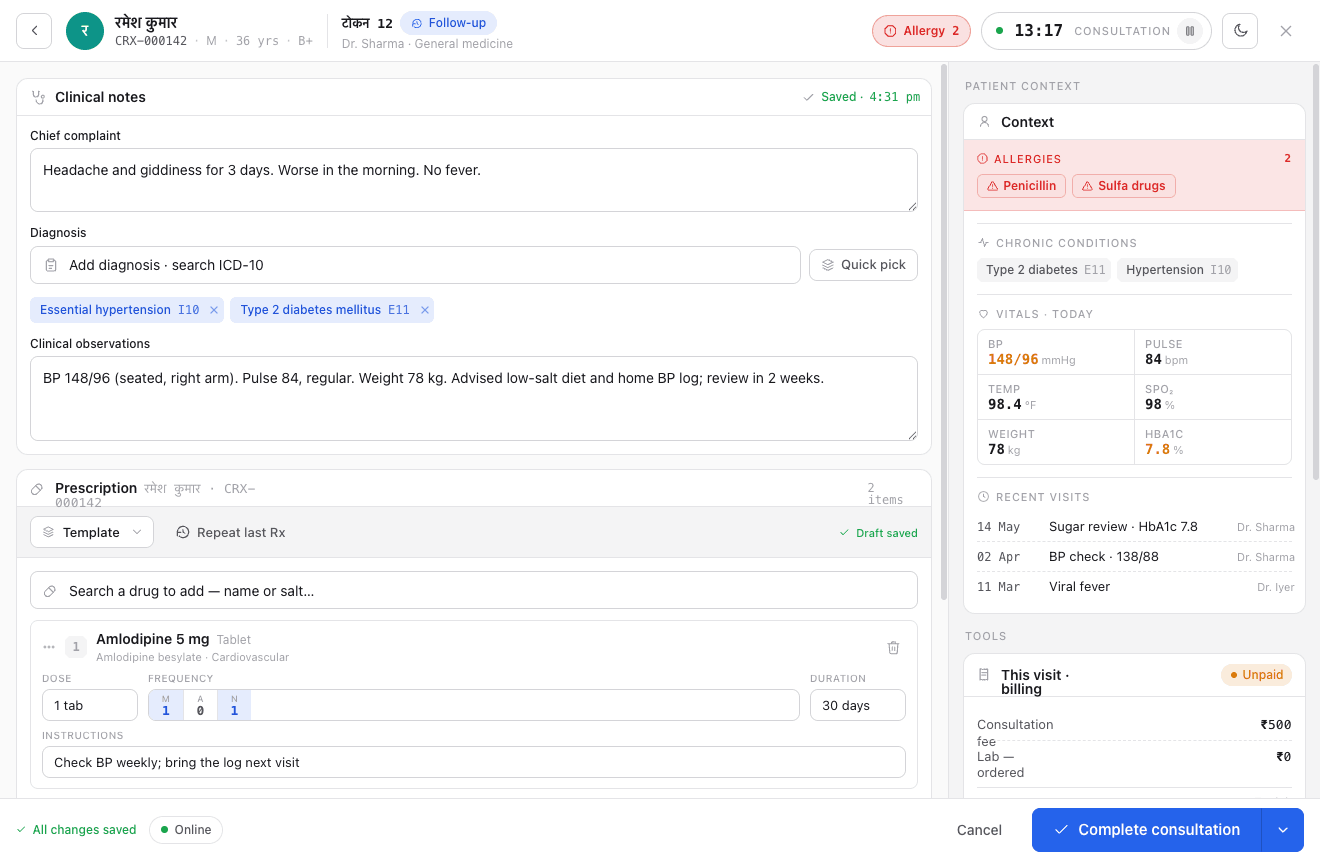The width and height of the screenshot is (1320, 860).
Task: Click the Duration field showing 30 days
Action: [x=858, y=705]
